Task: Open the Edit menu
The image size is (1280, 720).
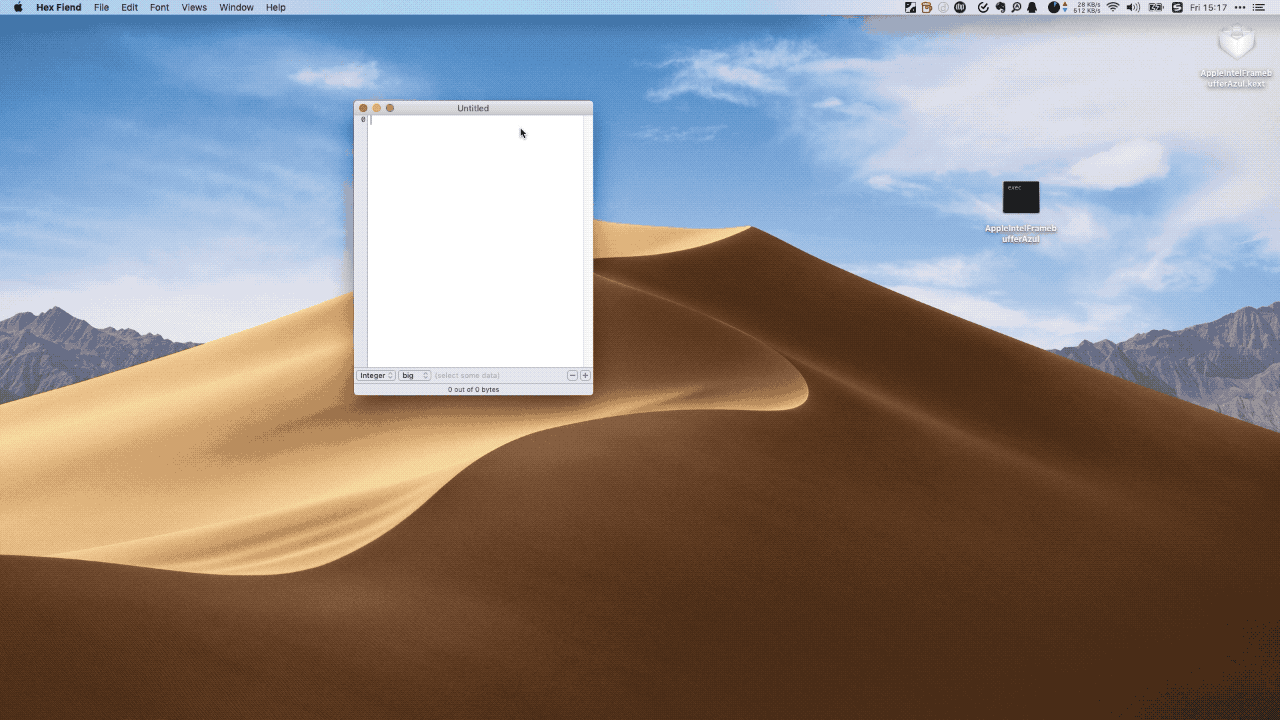Action: [130, 7]
